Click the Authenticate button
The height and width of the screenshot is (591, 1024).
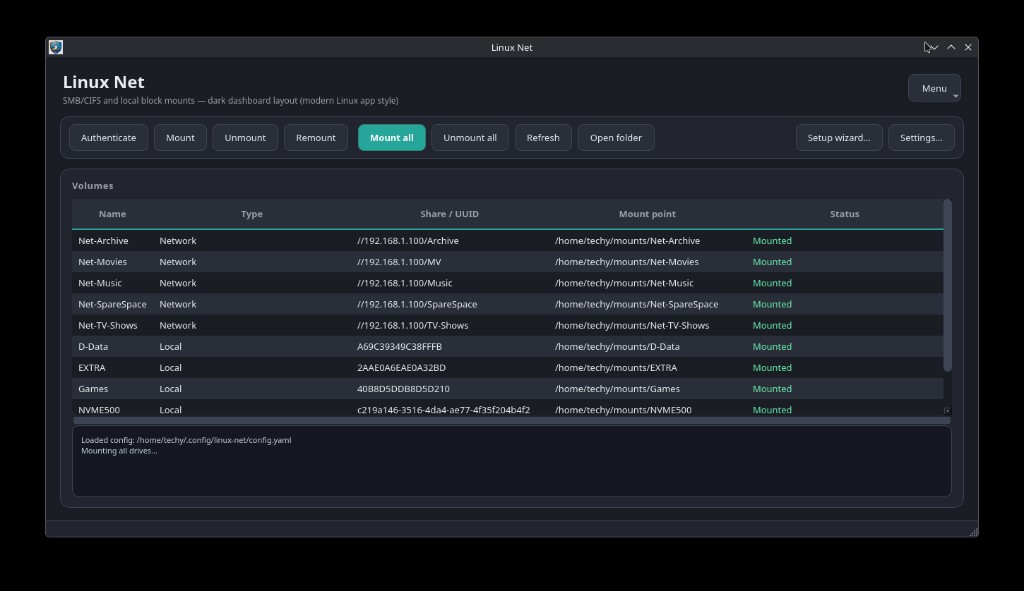pos(109,138)
